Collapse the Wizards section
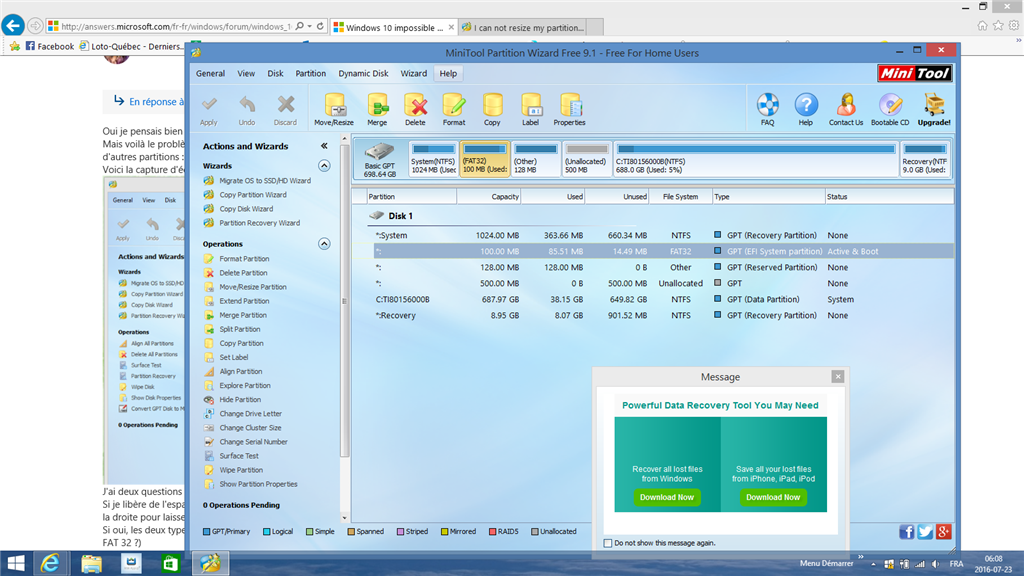1024x576 pixels. (324, 166)
